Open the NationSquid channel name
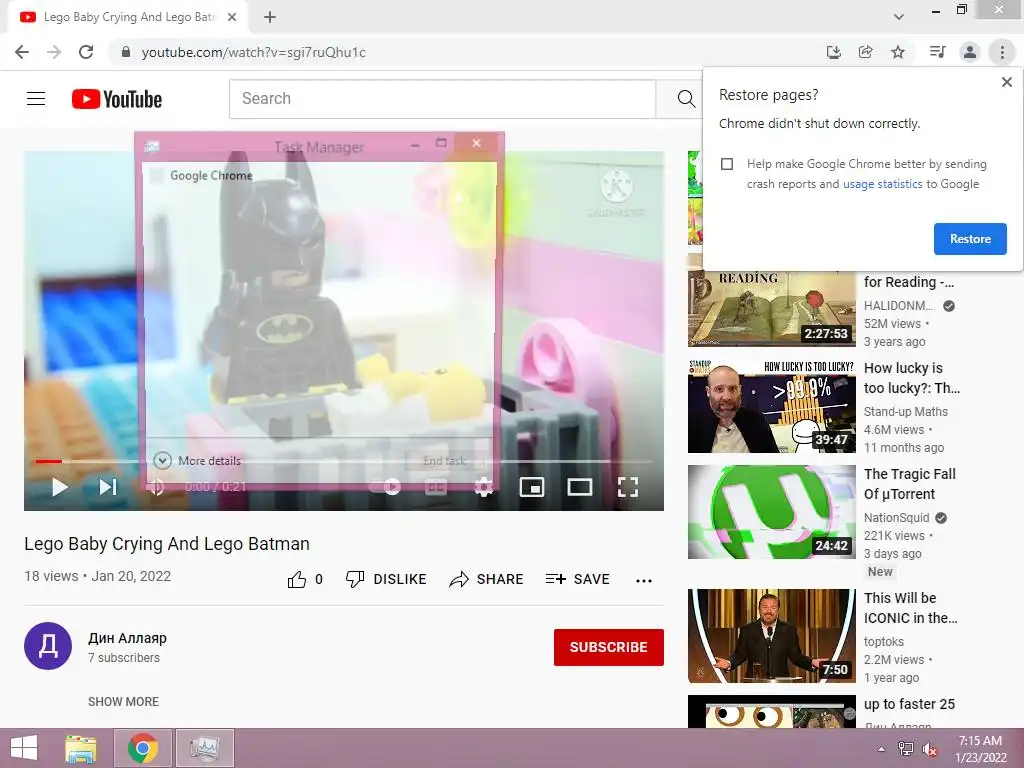The height and width of the screenshot is (768, 1024). click(897, 518)
